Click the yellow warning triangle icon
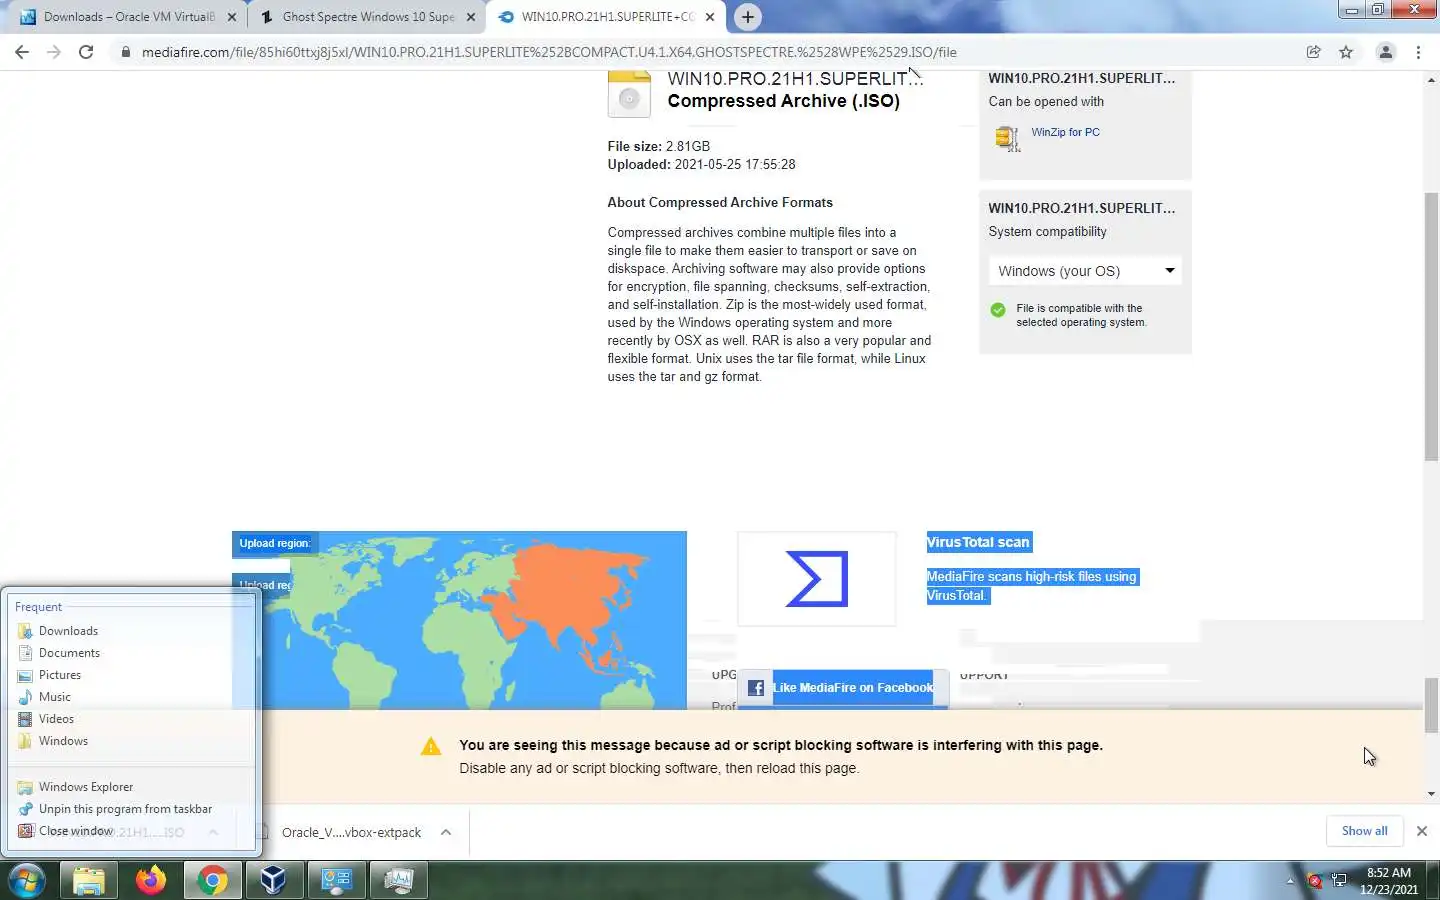This screenshot has height=900, width=1440. point(431,747)
